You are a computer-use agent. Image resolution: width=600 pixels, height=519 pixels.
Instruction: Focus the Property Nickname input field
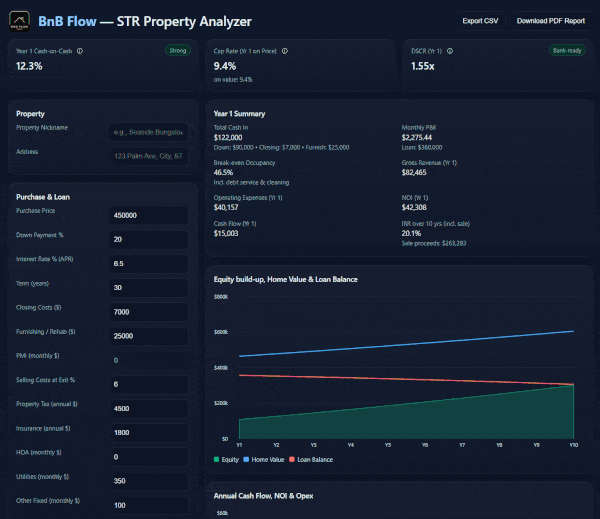pyautogui.click(x=148, y=132)
